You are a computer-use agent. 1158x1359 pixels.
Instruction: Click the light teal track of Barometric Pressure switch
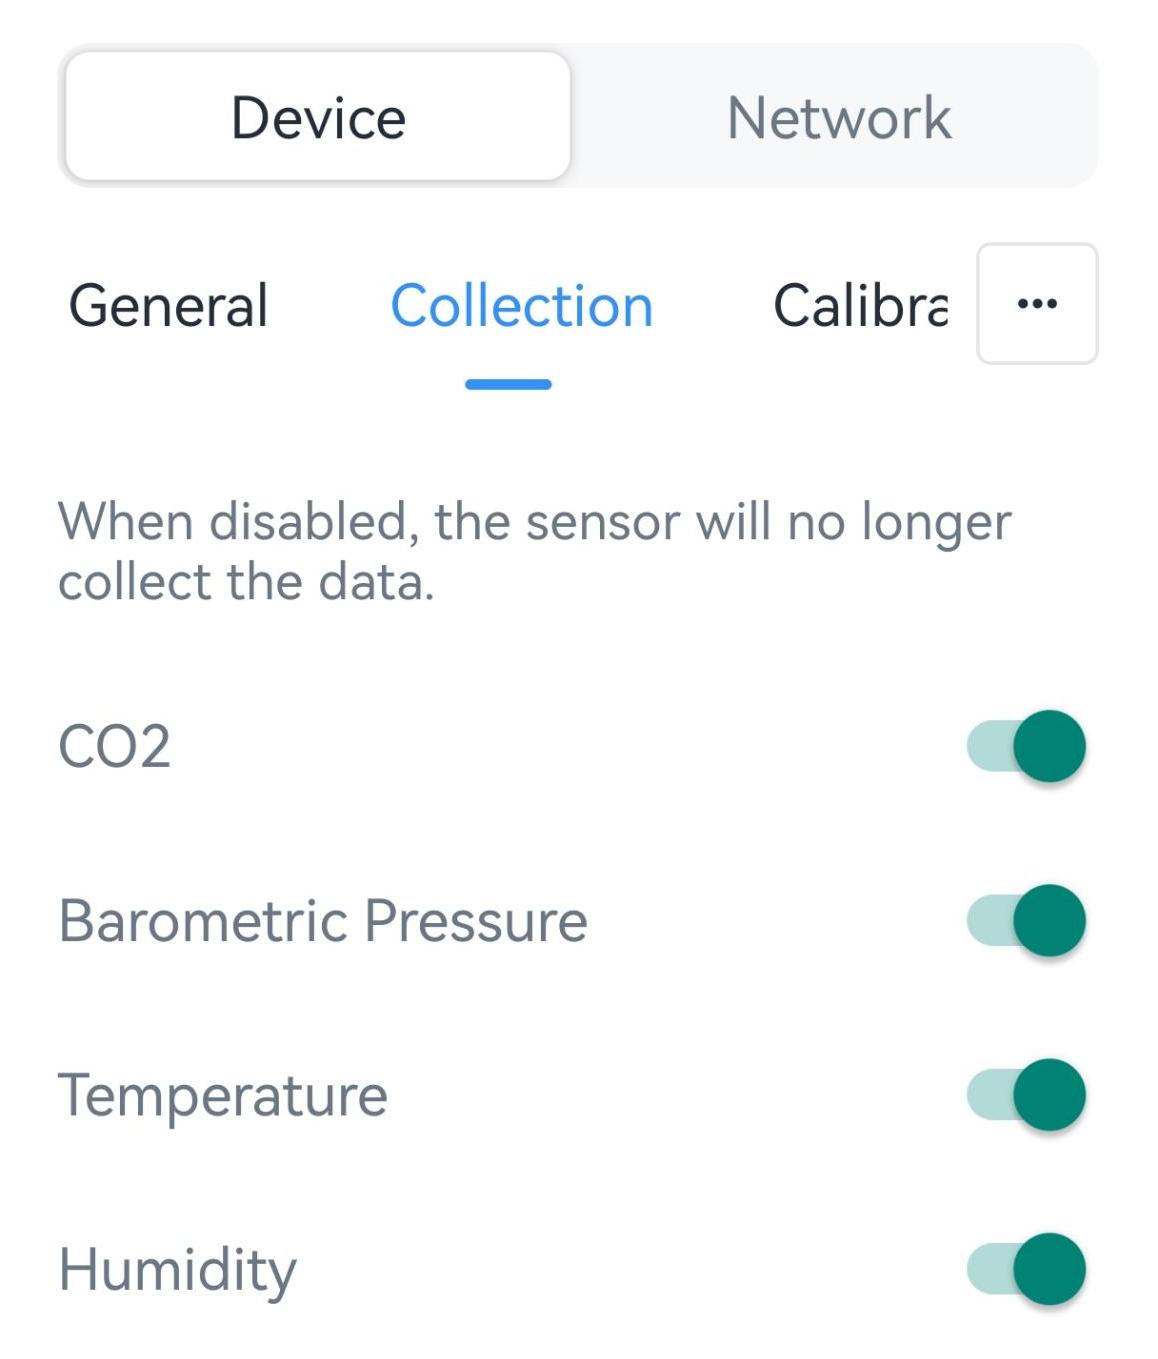click(986, 921)
